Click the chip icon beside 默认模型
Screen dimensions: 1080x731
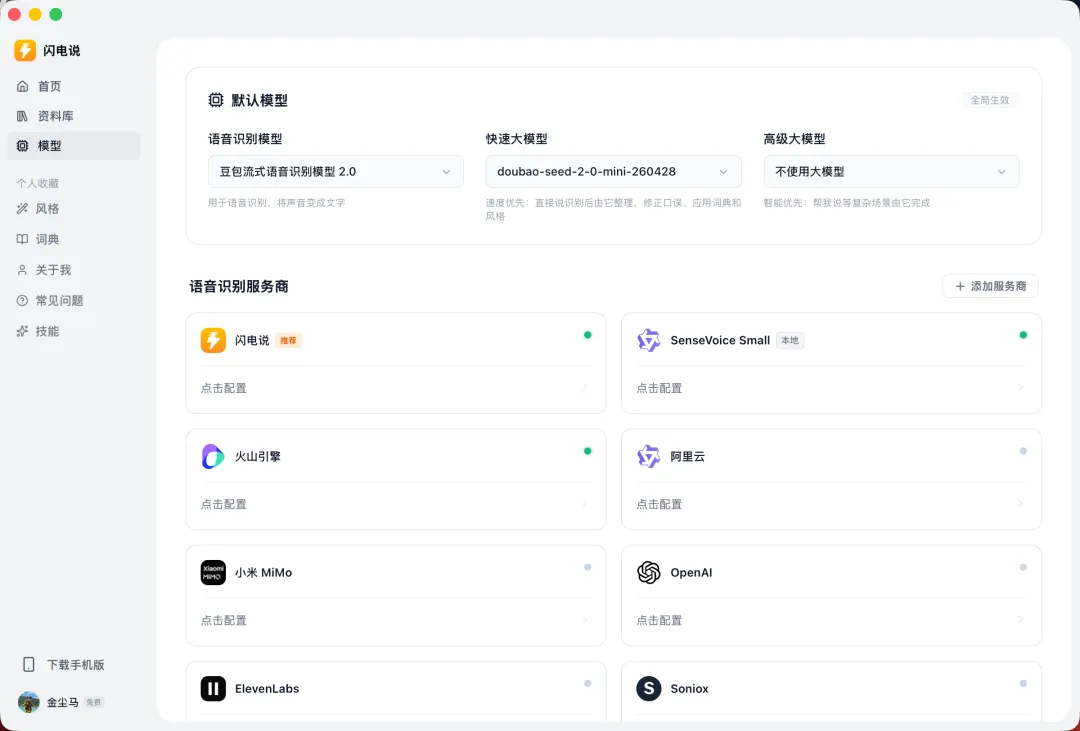(x=216, y=100)
